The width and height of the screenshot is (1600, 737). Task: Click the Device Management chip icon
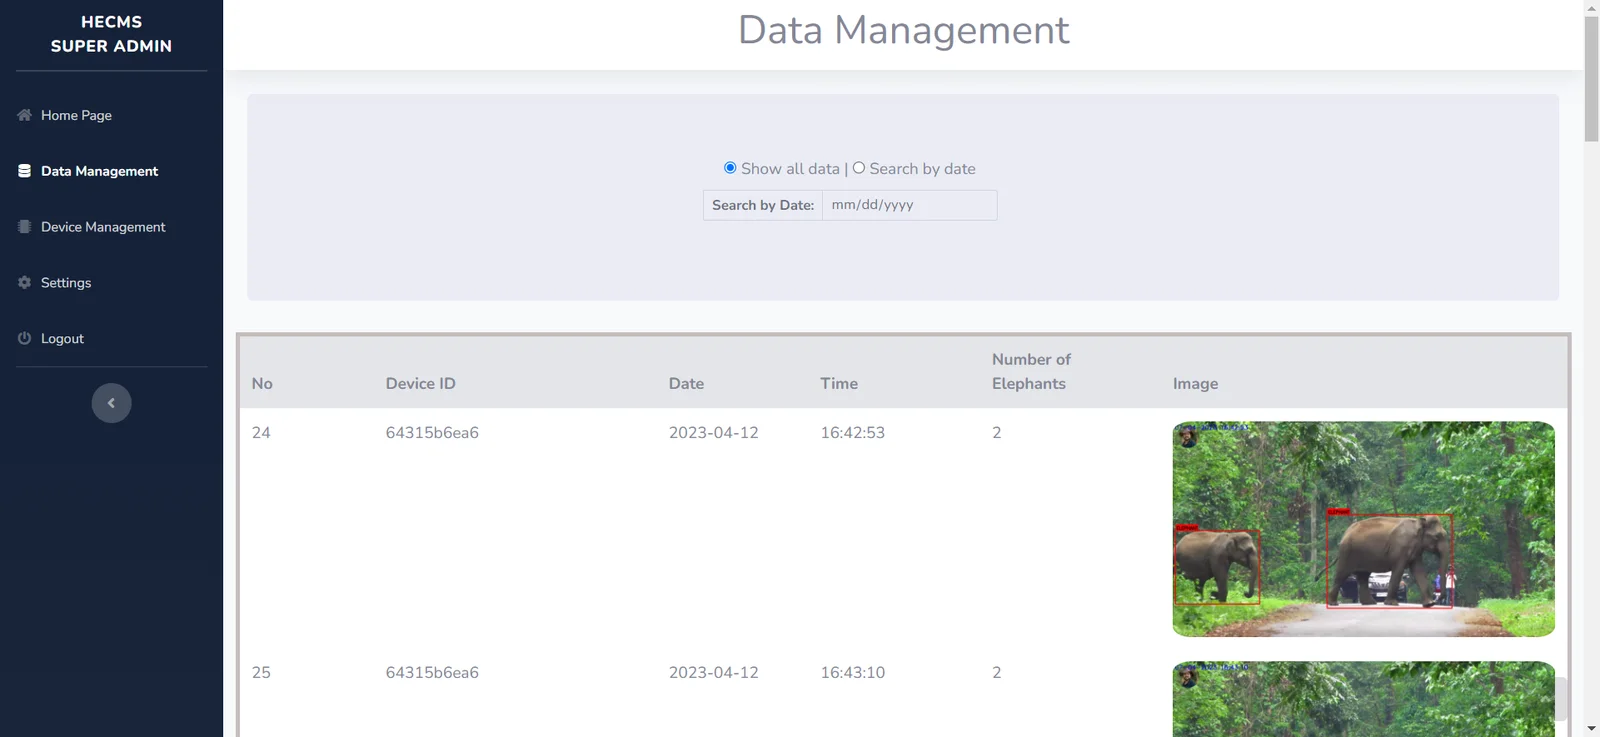point(24,227)
